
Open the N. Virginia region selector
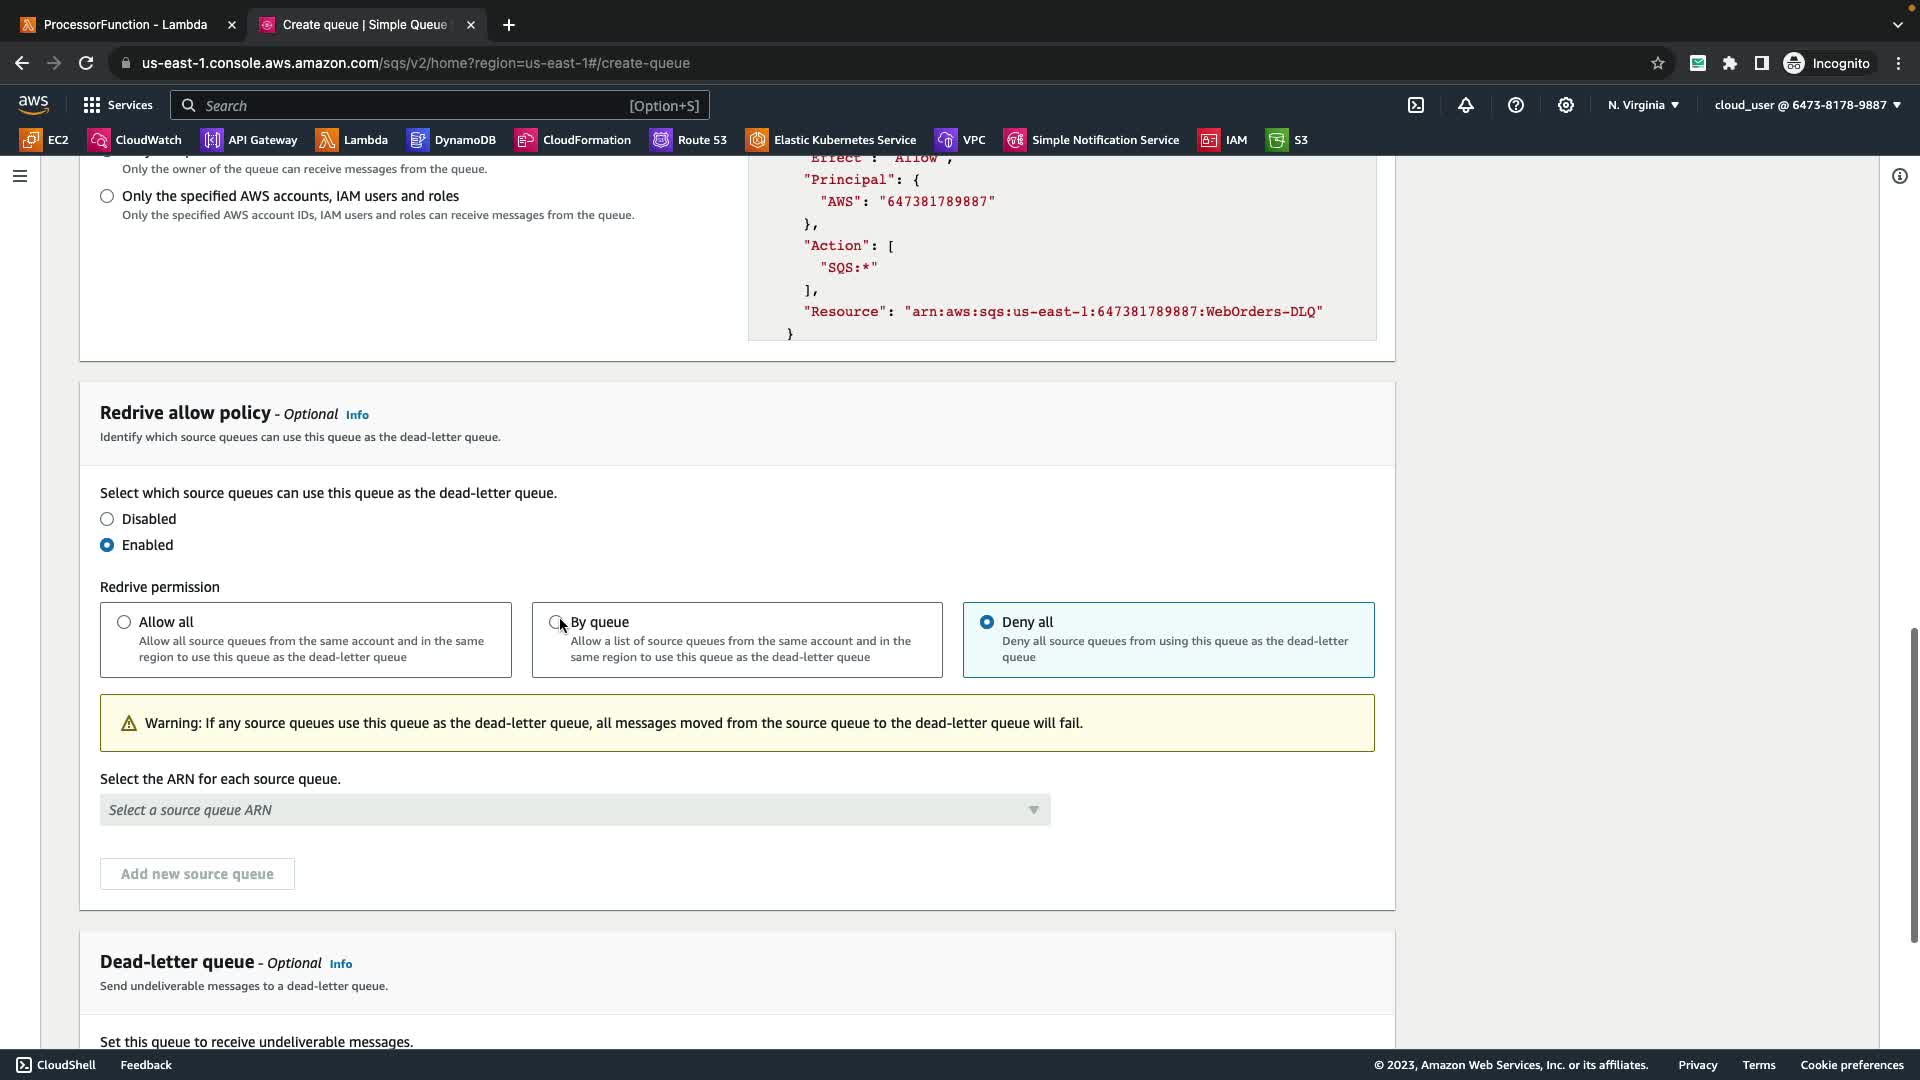[x=1643, y=105]
